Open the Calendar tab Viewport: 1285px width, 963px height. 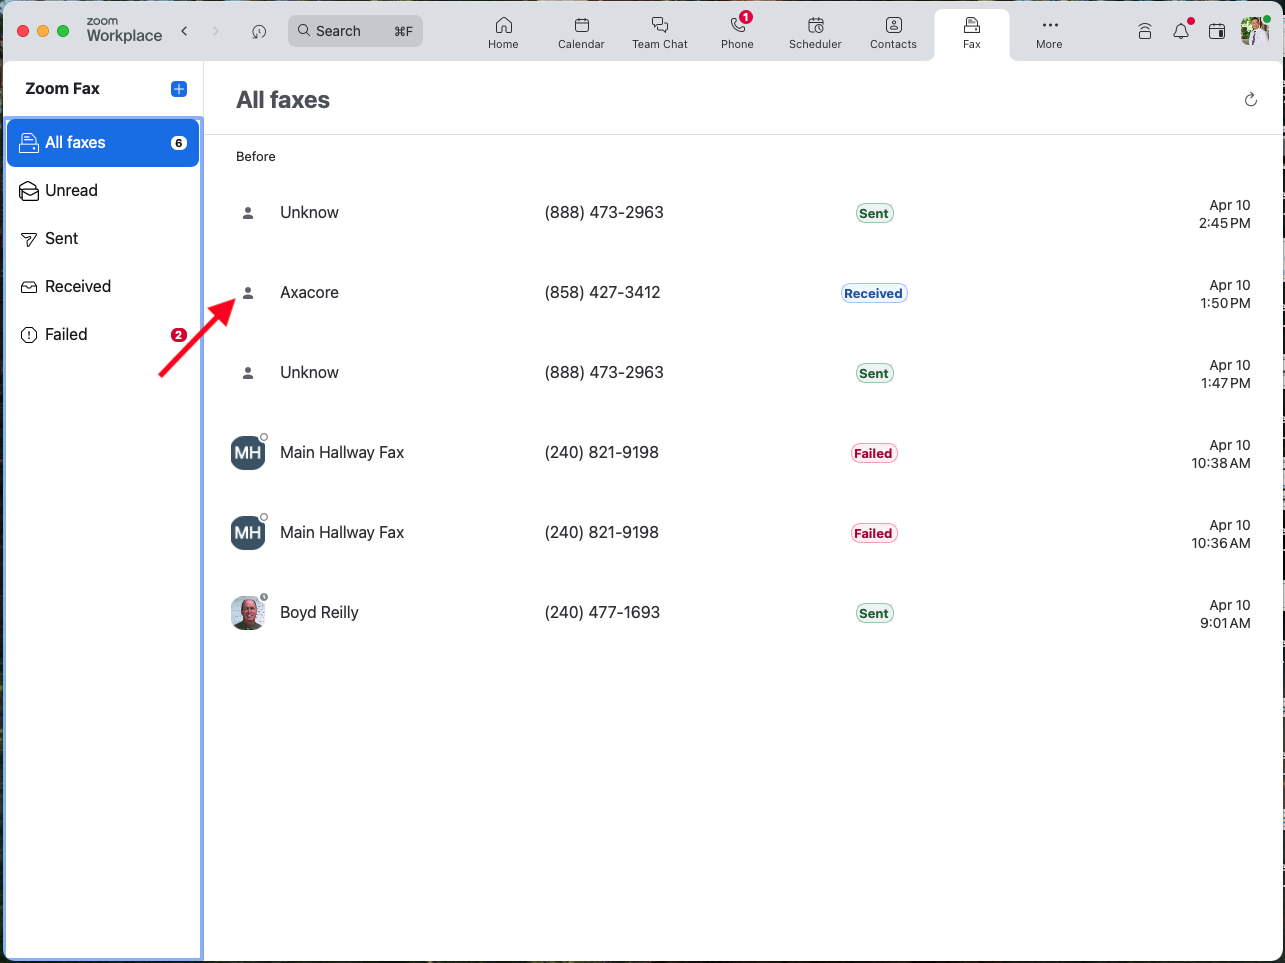(x=581, y=33)
